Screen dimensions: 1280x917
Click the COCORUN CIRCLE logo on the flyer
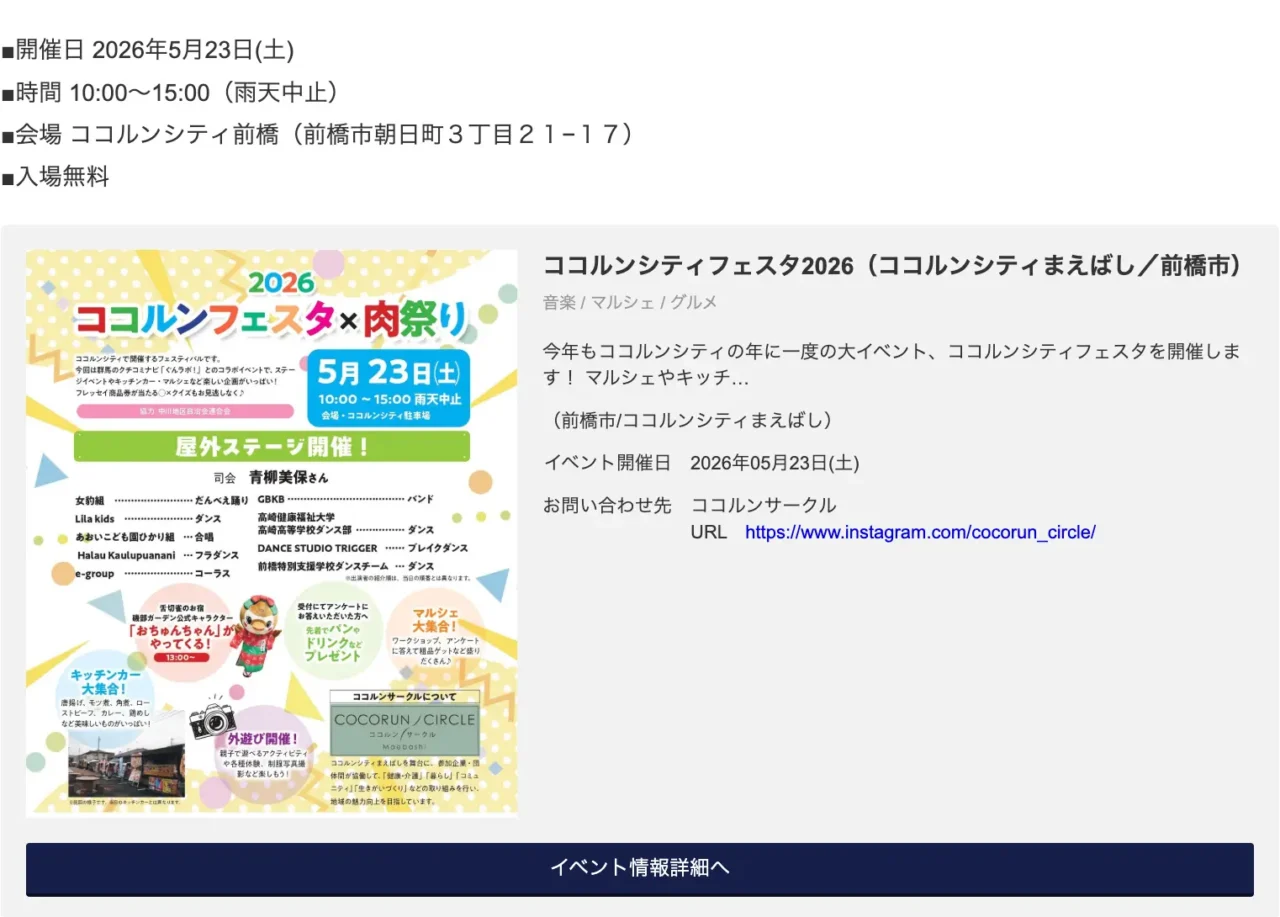(x=405, y=727)
